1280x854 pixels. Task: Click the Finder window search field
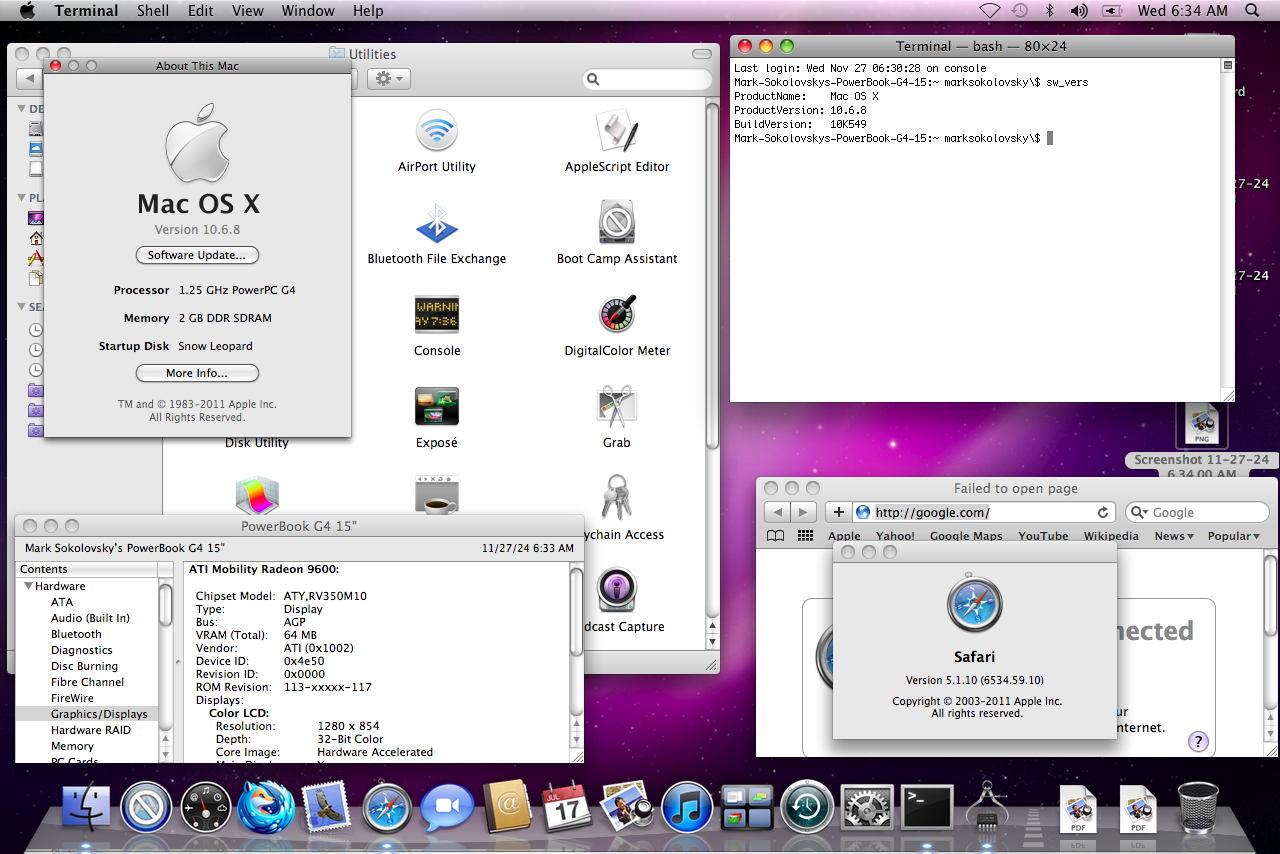(x=647, y=79)
